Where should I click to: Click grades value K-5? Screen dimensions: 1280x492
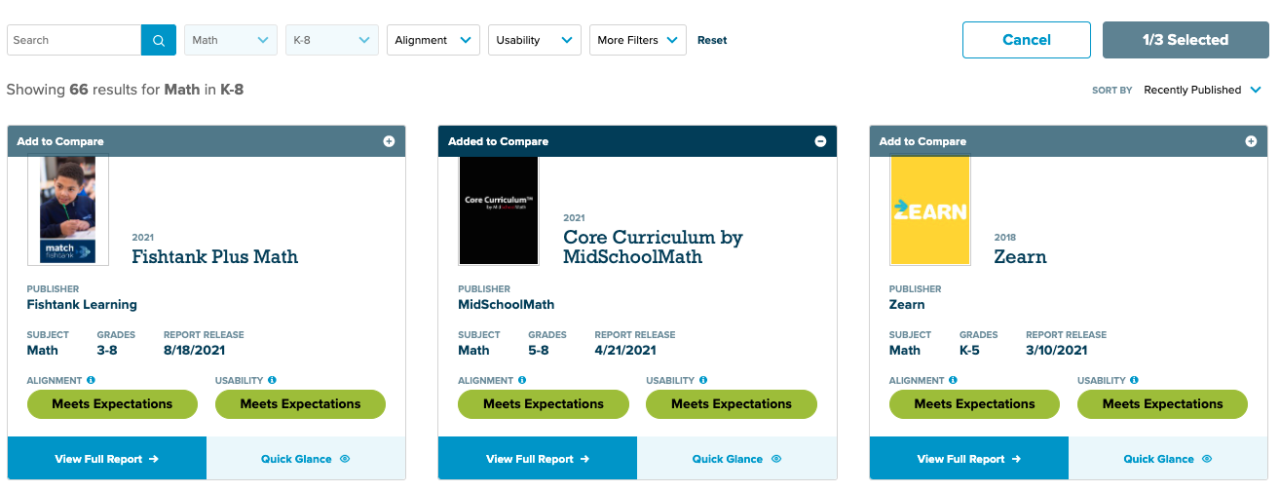[x=970, y=350]
